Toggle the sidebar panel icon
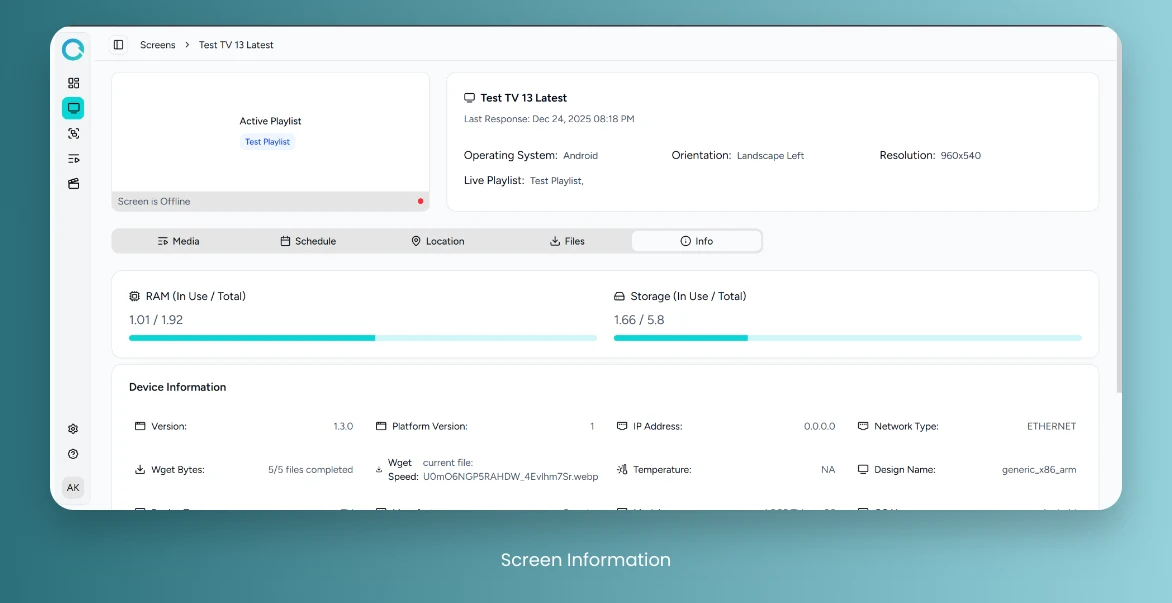 click(118, 45)
